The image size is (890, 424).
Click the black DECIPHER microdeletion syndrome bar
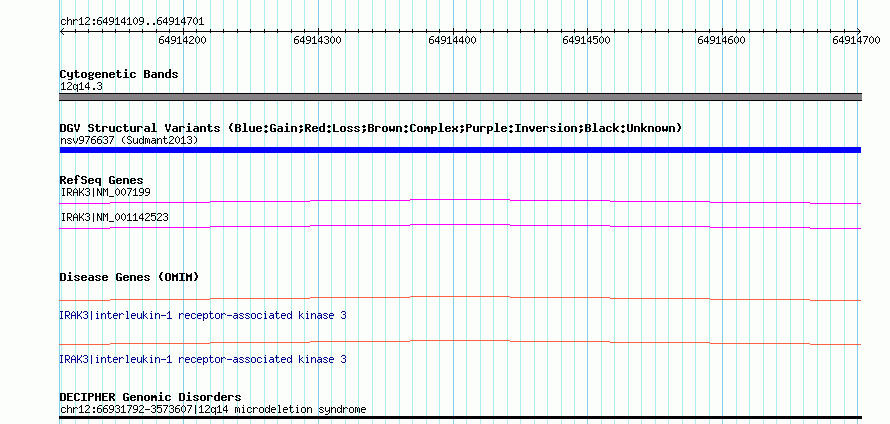460,417
